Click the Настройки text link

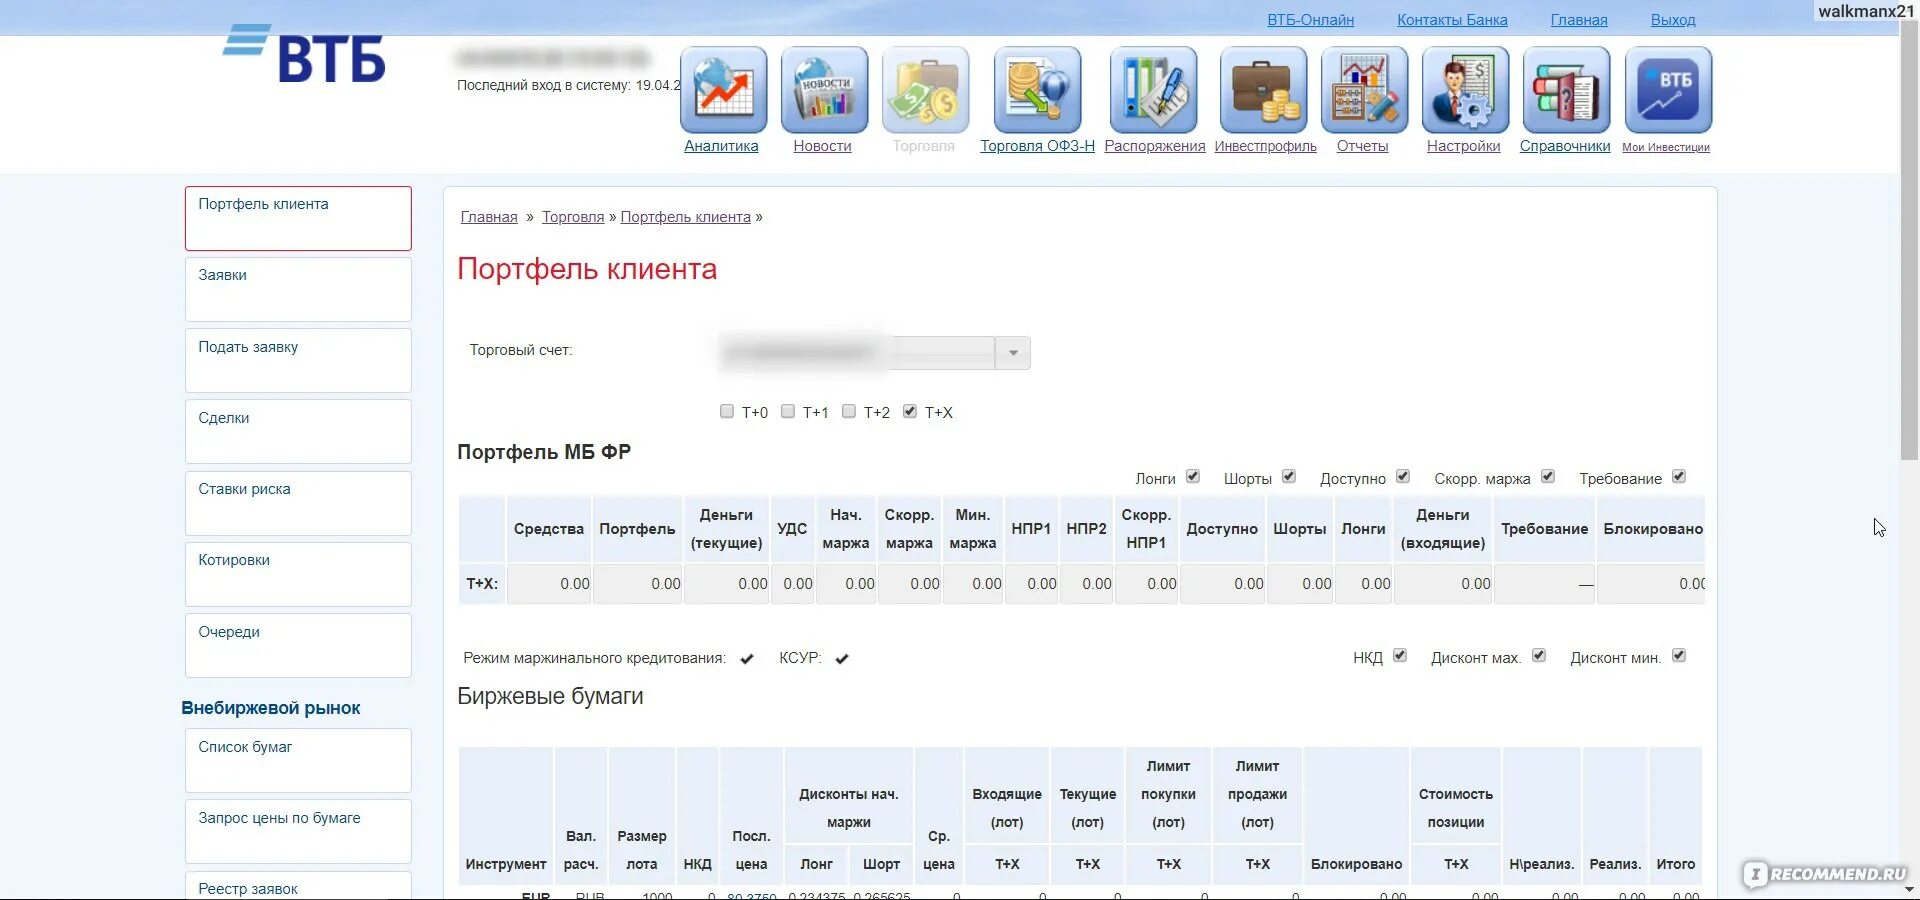pyautogui.click(x=1463, y=146)
